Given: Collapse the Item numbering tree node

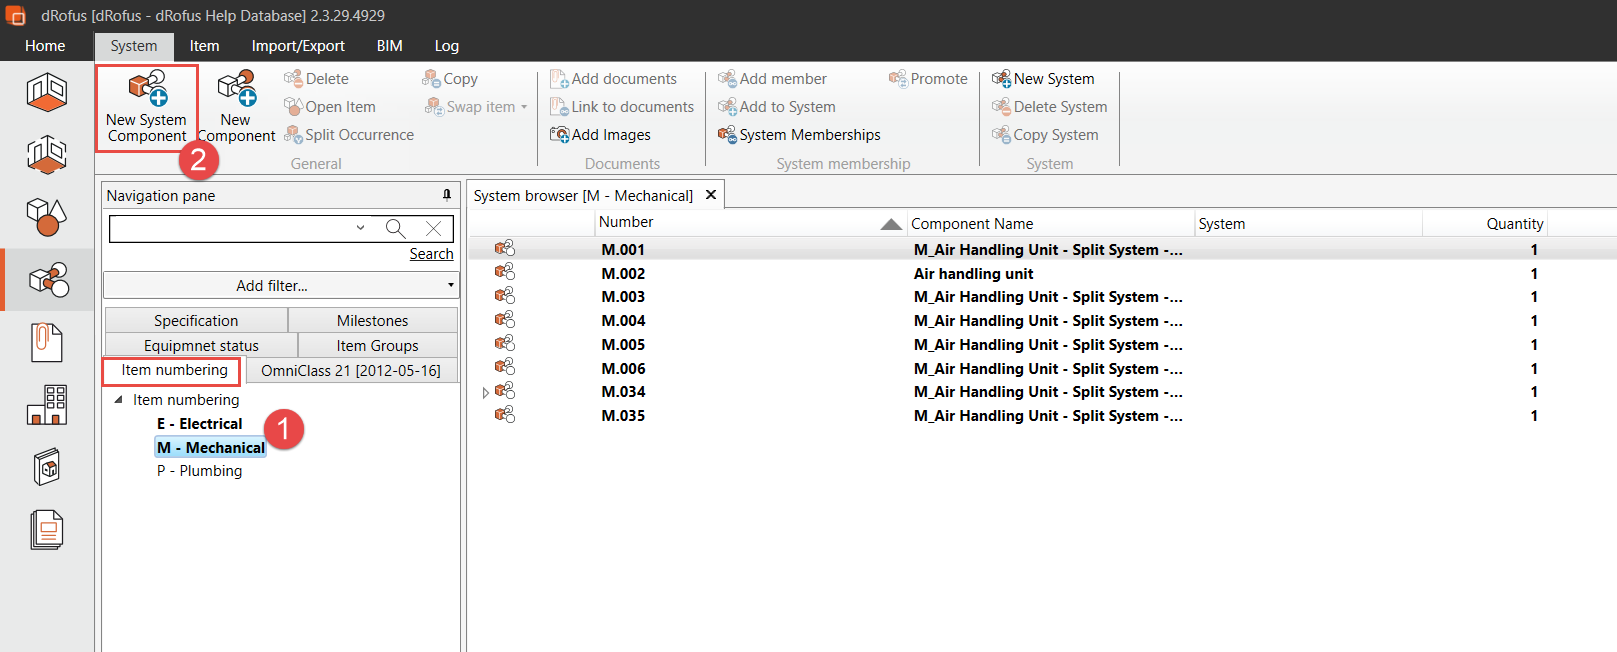Looking at the screenshot, I should 119,400.
